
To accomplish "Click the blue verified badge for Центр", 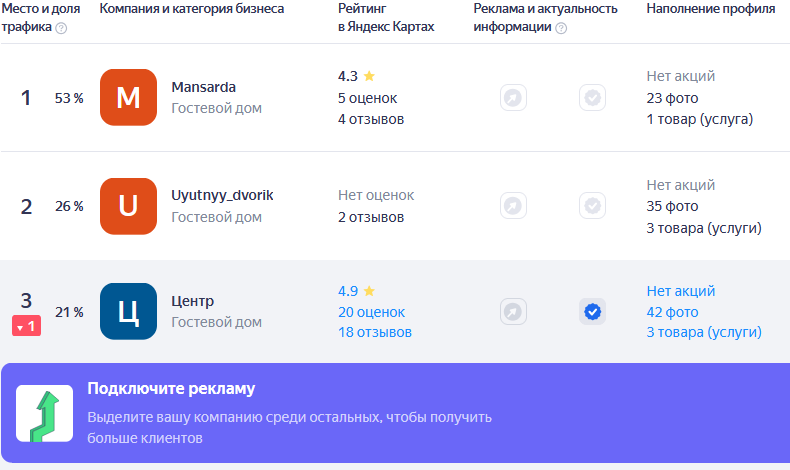I will point(592,312).
